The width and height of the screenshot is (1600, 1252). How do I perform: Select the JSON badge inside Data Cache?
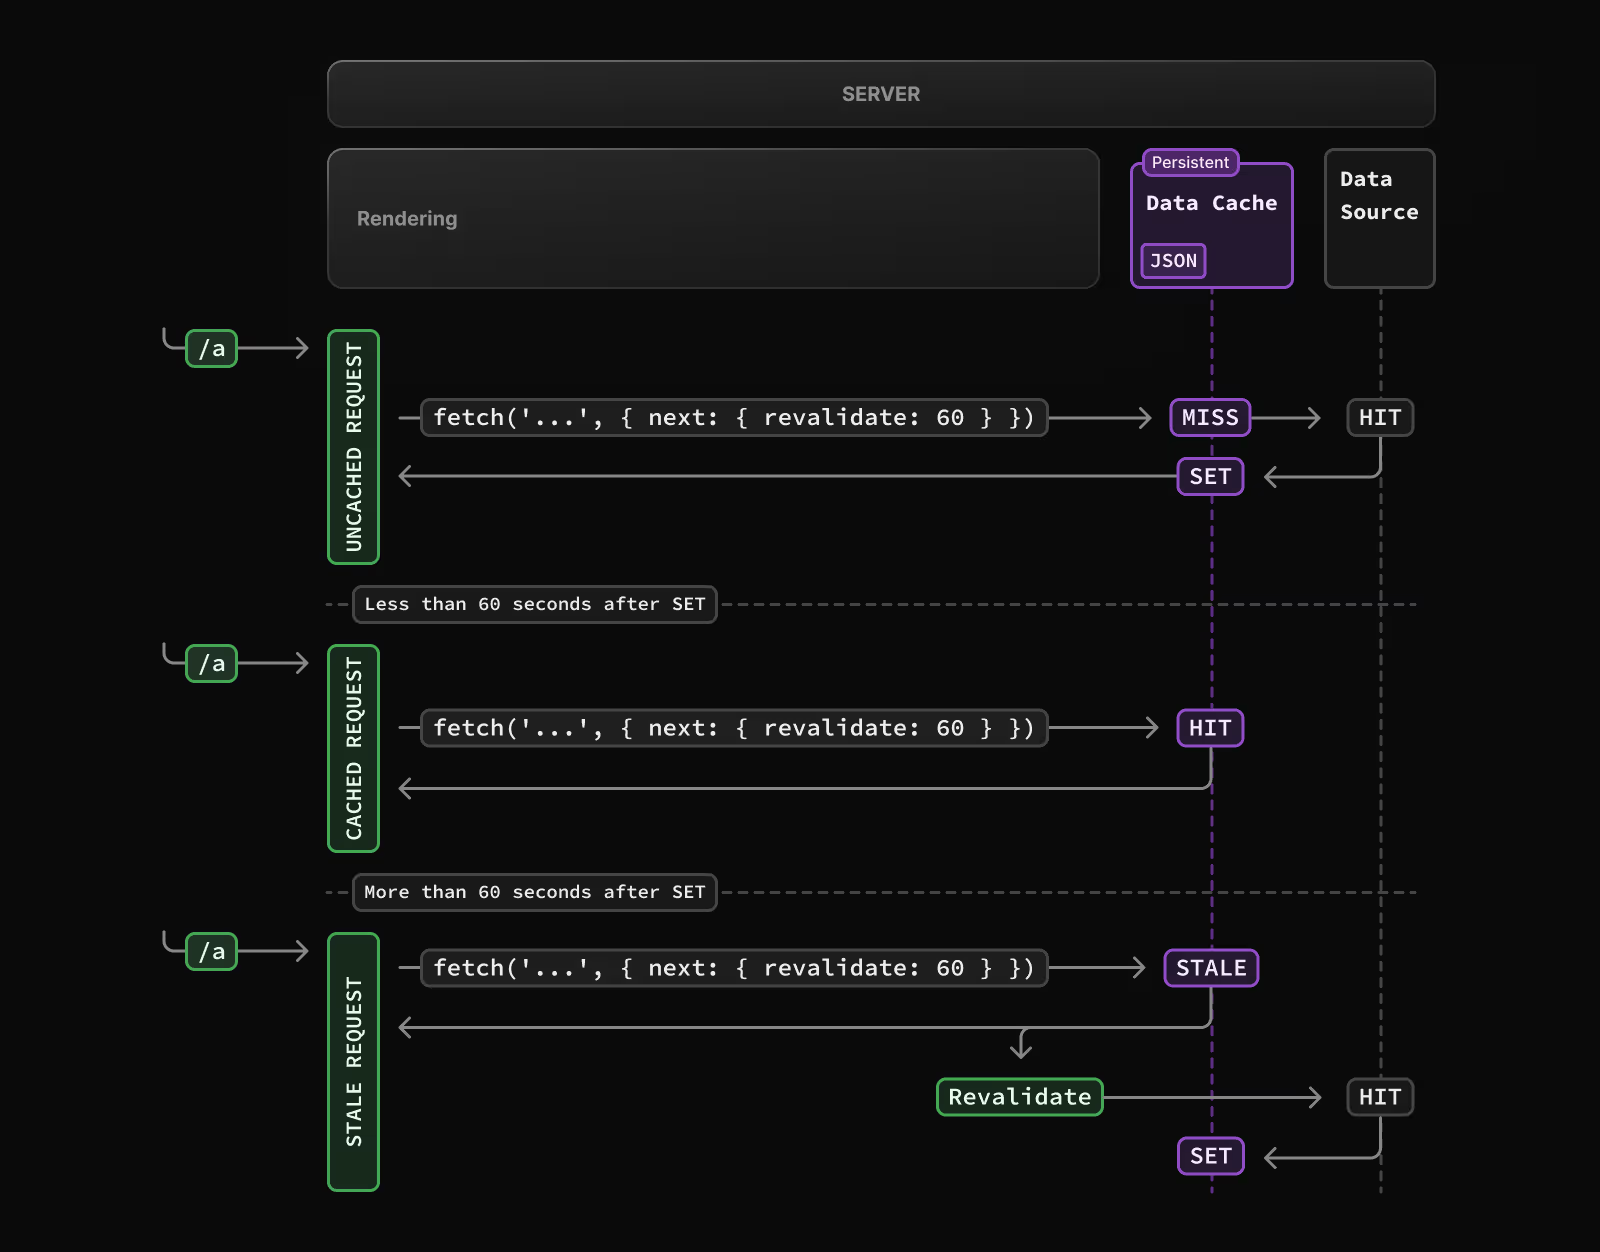1172,261
